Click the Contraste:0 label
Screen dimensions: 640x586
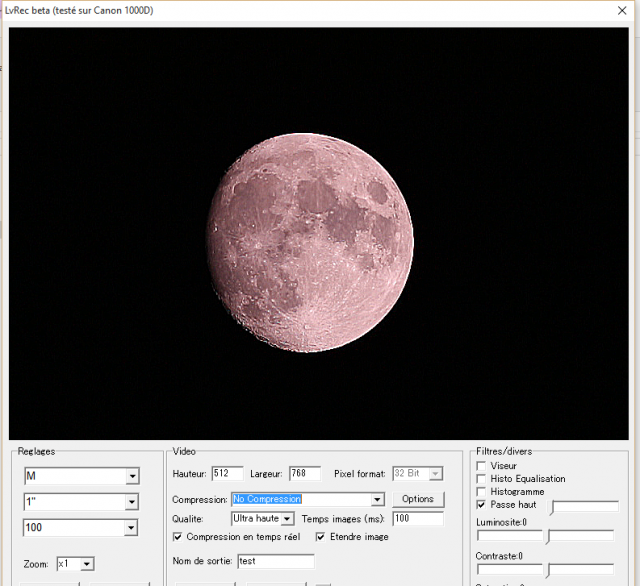point(499,556)
